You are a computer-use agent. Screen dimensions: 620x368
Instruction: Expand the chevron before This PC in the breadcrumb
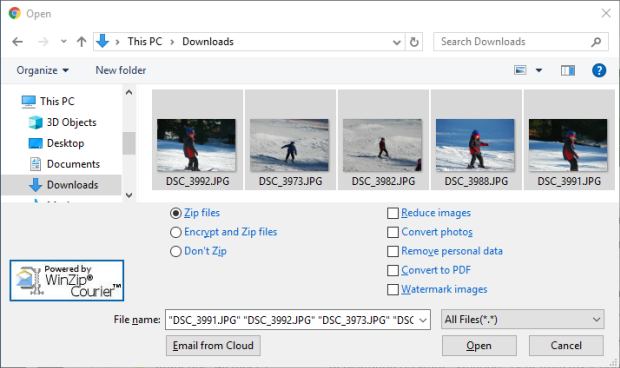(x=117, y=42)
